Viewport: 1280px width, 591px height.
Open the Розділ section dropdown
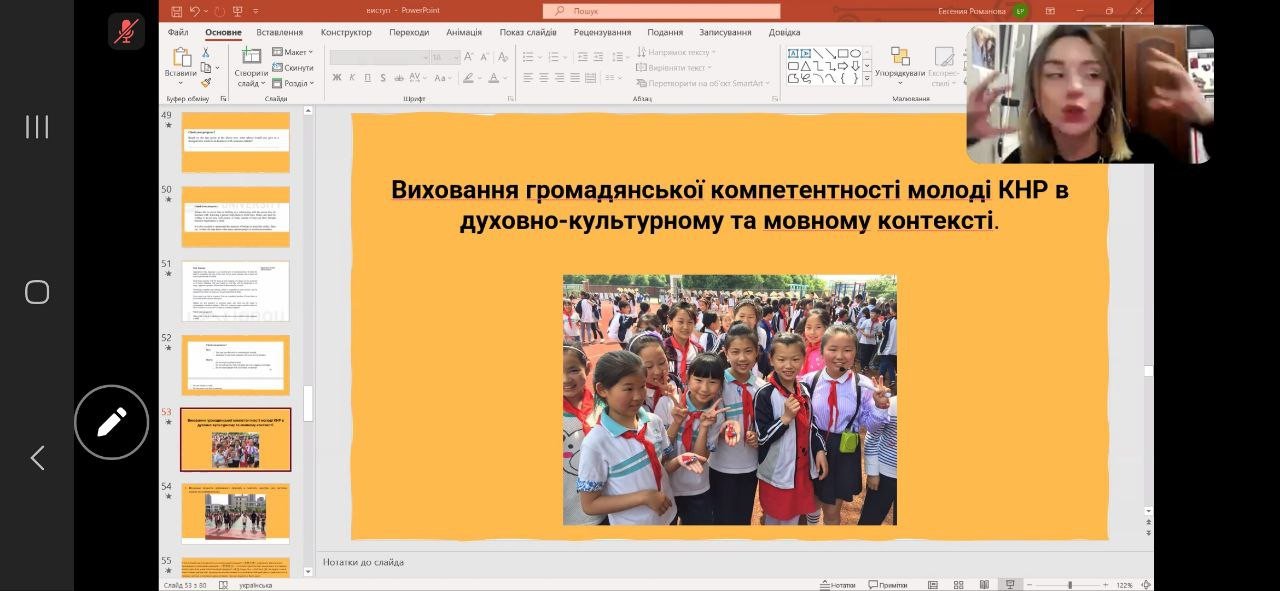293,83
